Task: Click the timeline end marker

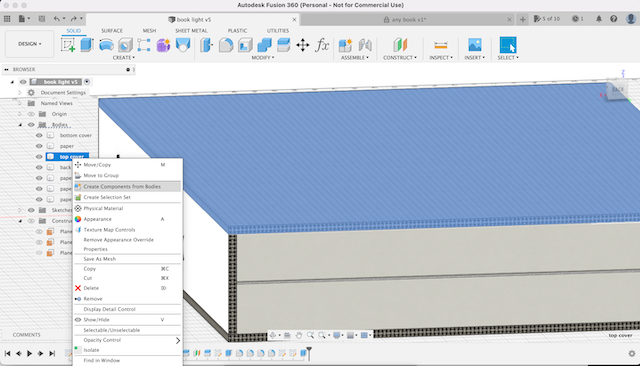Action: tap(309, 353)
